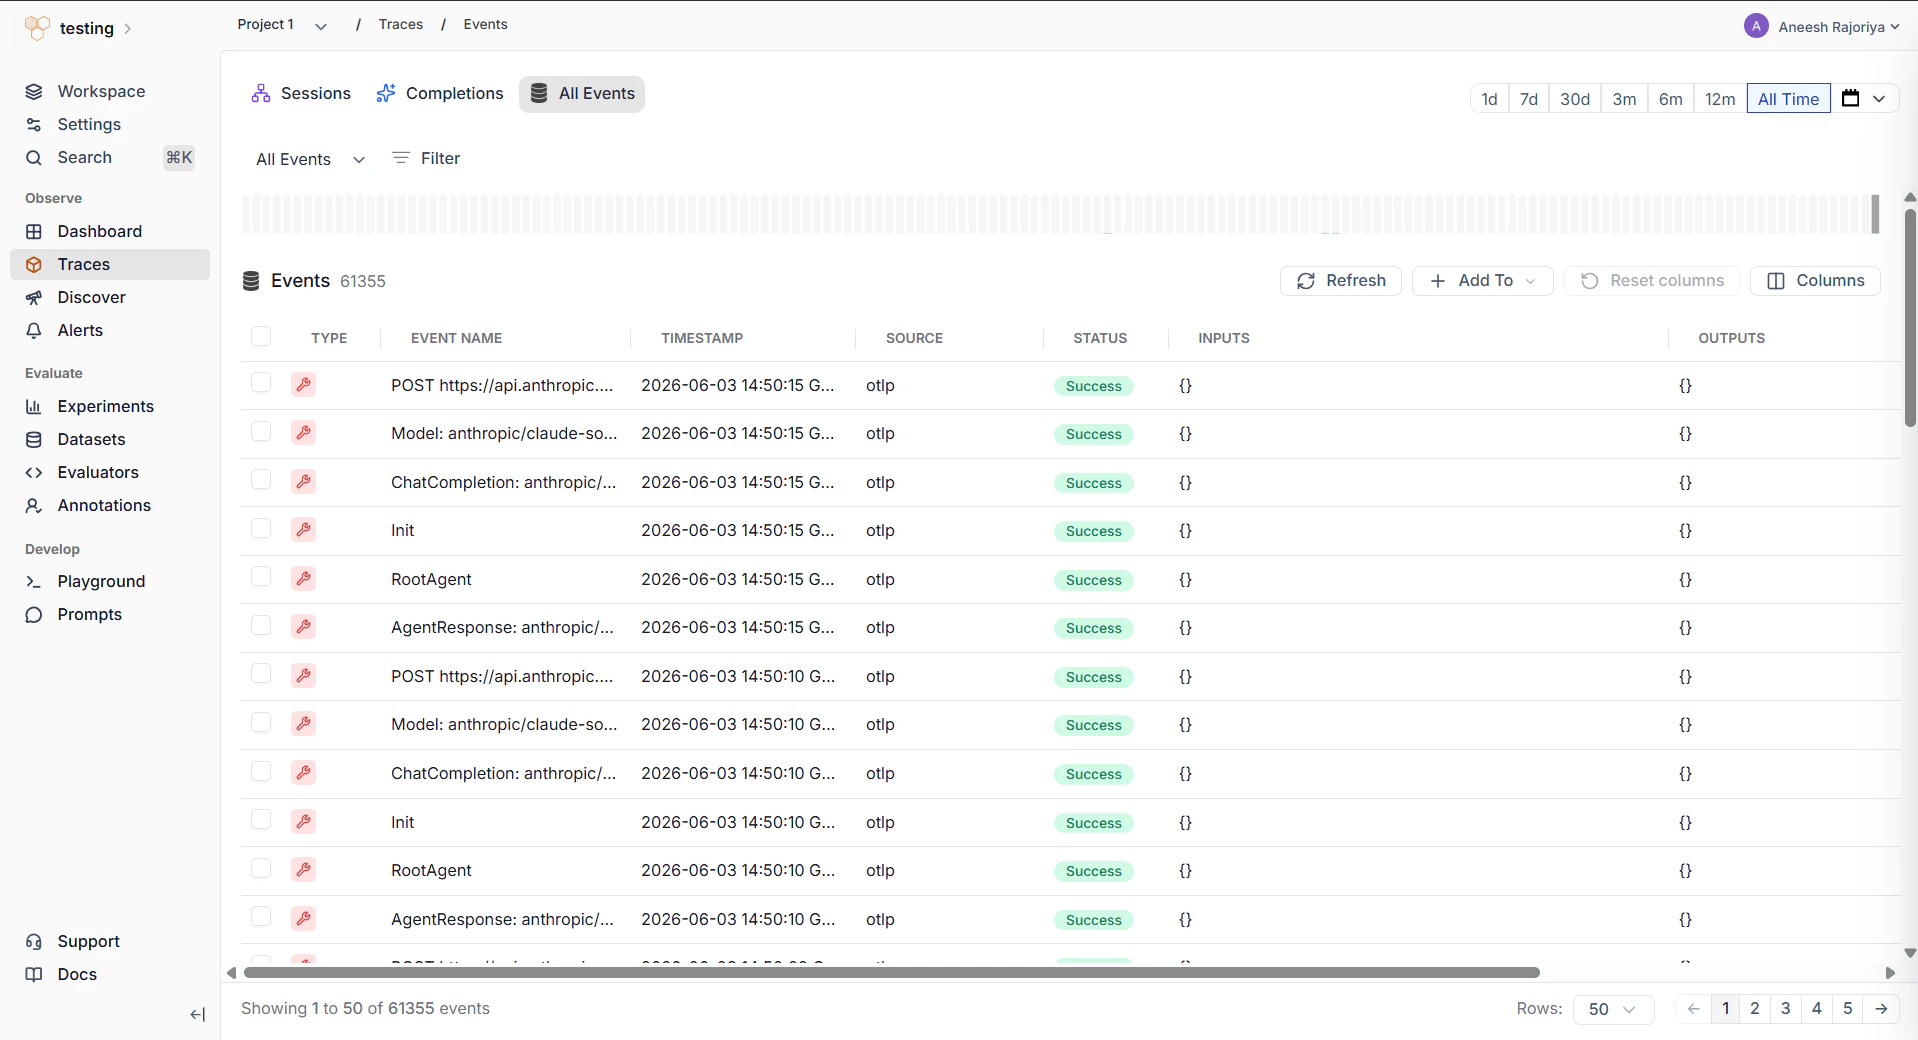This screenshot has width=1918, height=1040.
Task: Select the All Events tab
Action: pyautogui.click(x=582, y=94)
